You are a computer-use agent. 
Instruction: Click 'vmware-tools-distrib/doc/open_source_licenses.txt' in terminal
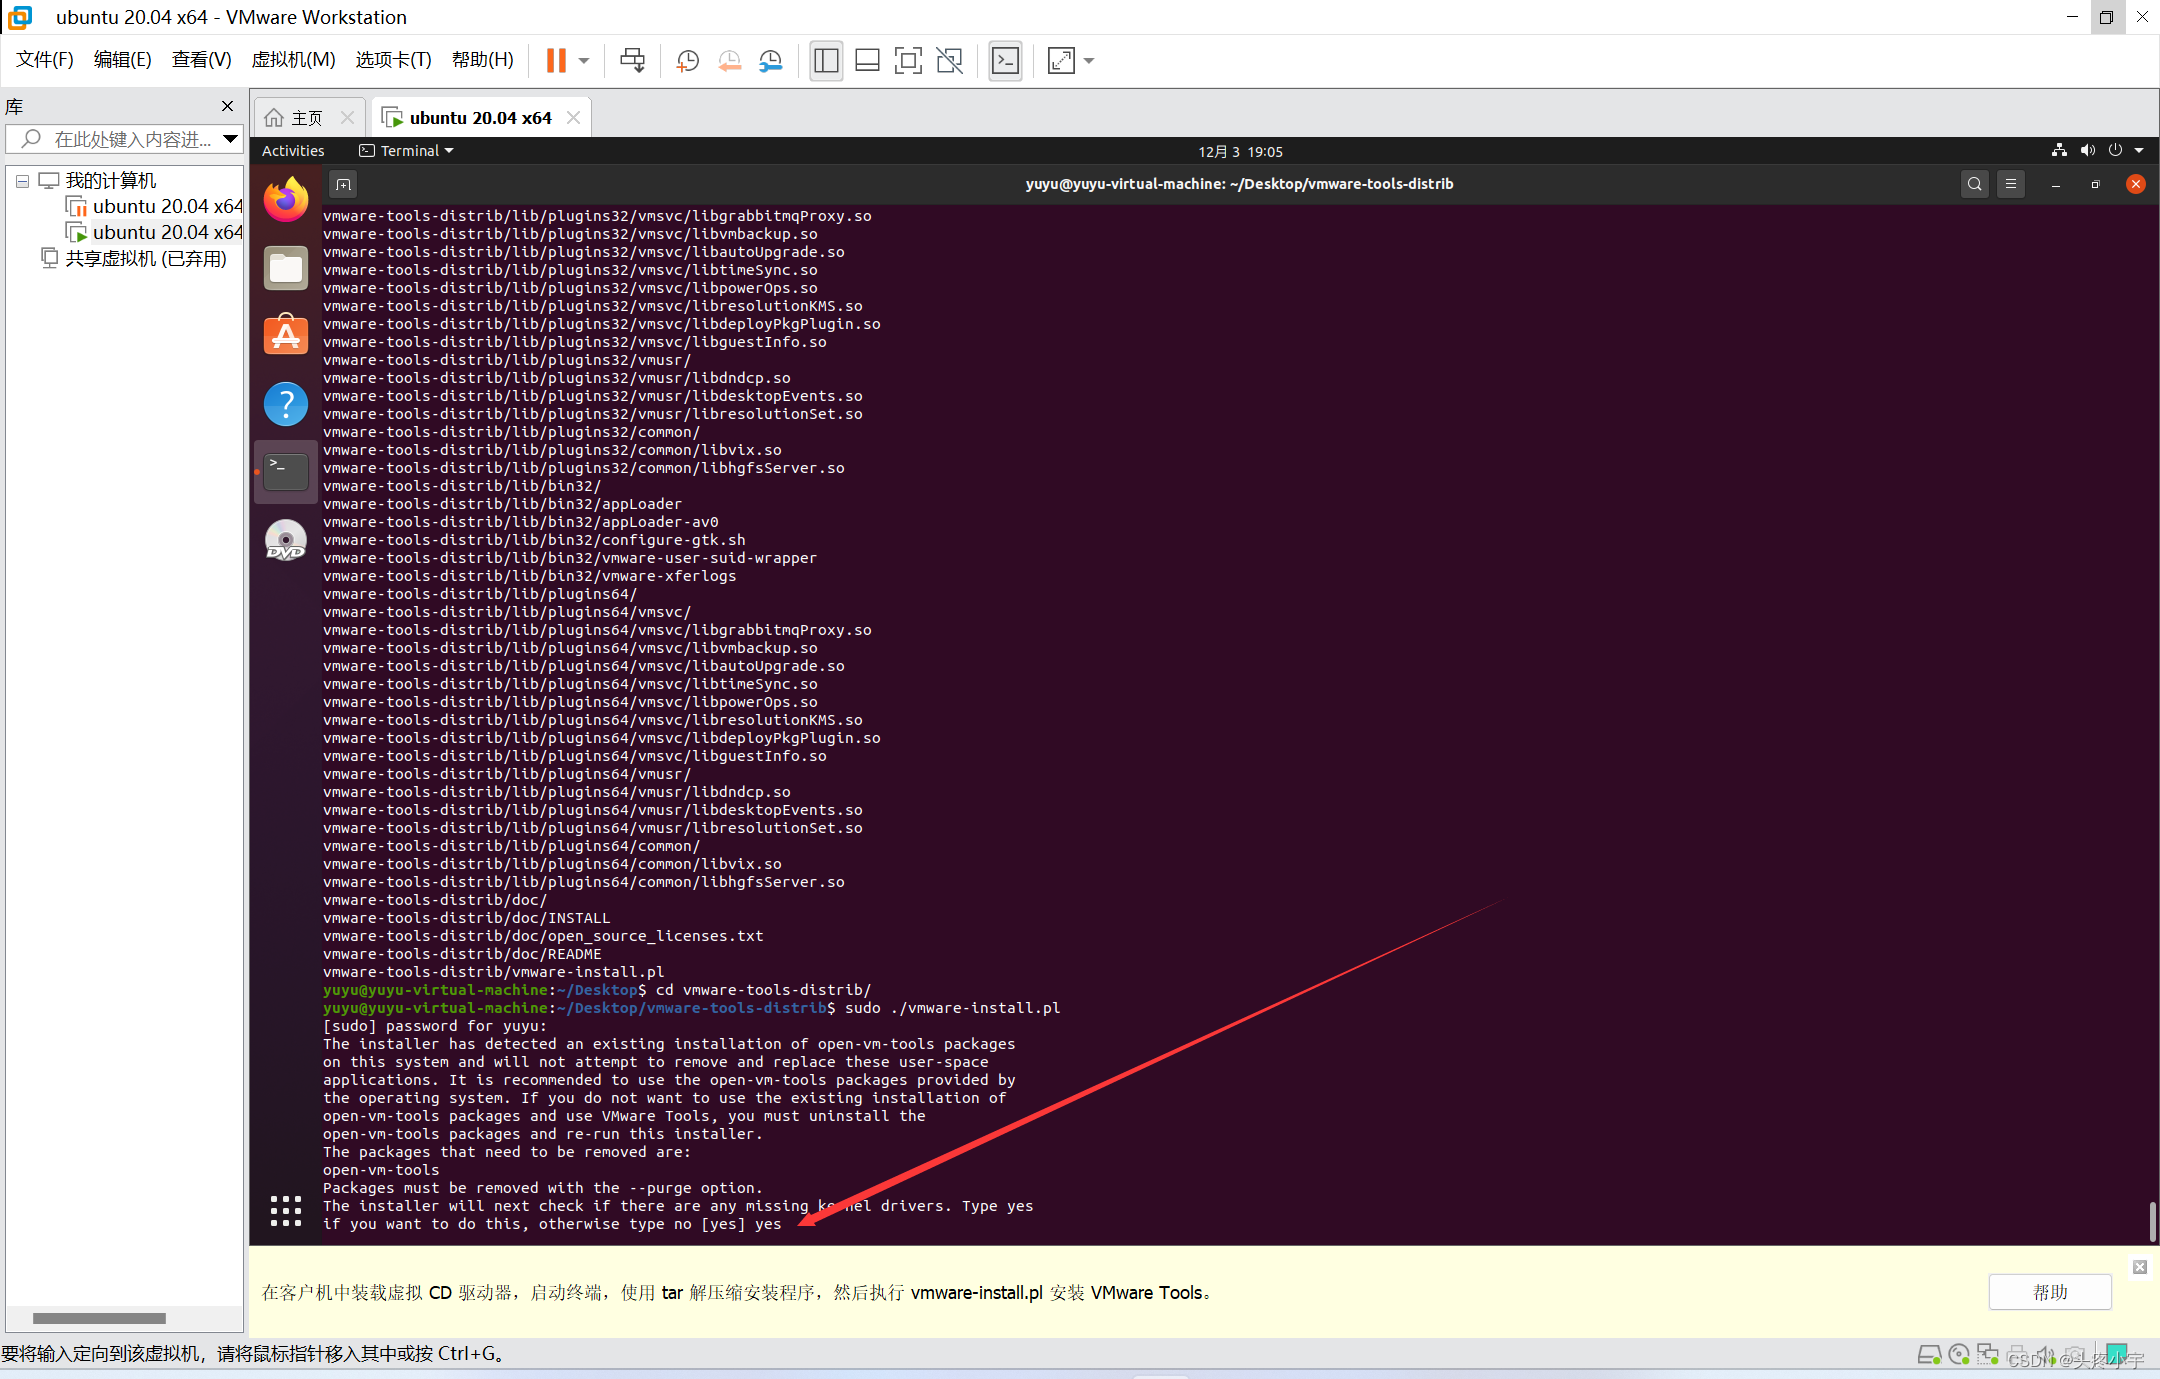pyautogui.click(x=543, y=936)
